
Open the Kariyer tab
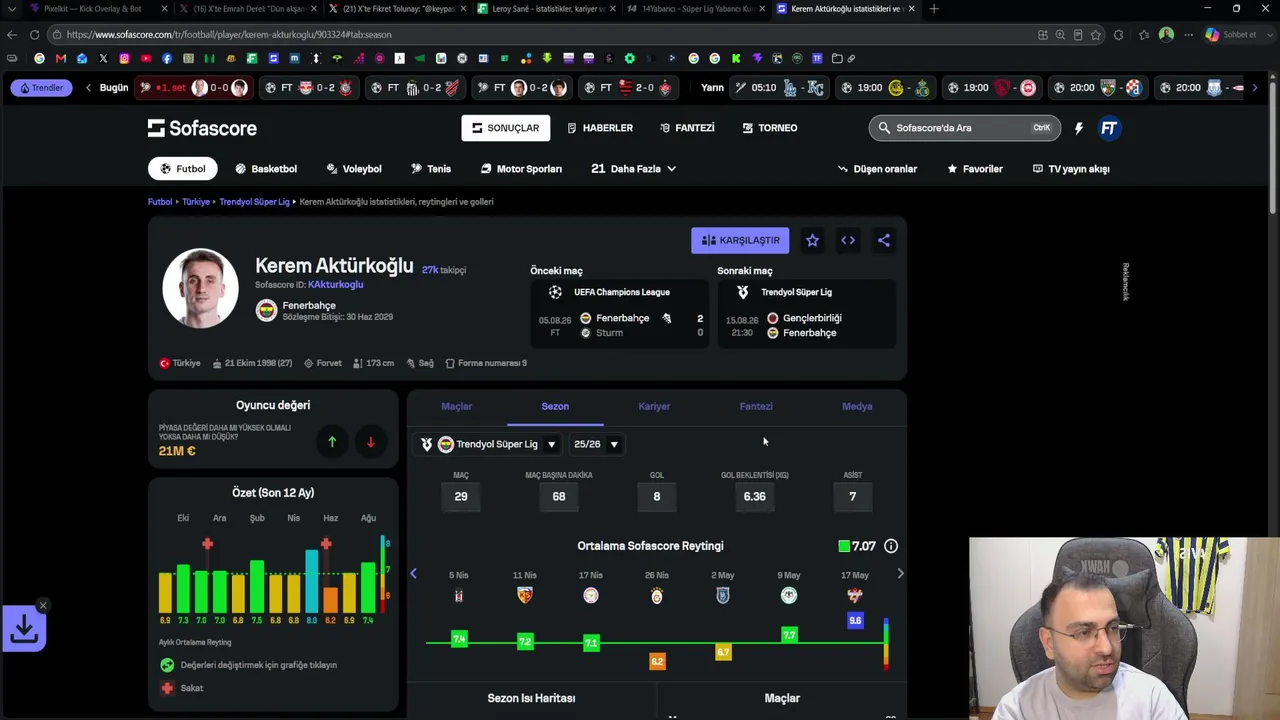click(x=654, y=406)
